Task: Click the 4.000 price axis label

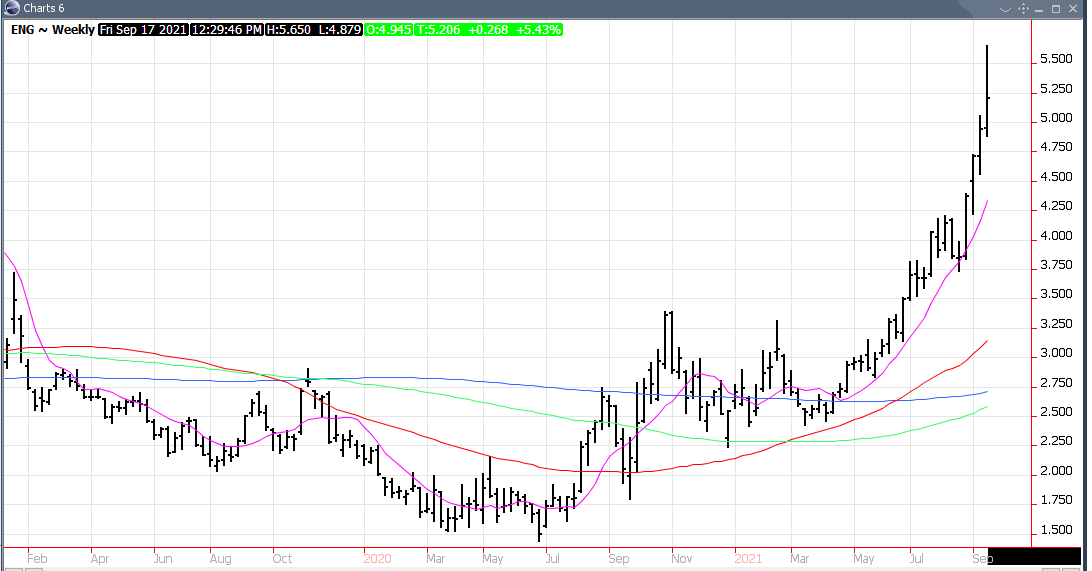Action: [x=1056, y=236]
